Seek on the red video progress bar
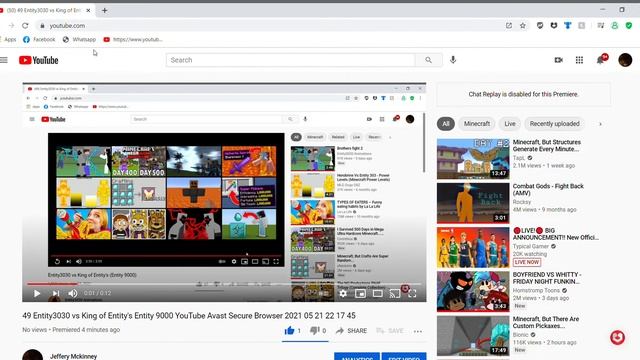 pyautogui.click(x=224, y=283)
